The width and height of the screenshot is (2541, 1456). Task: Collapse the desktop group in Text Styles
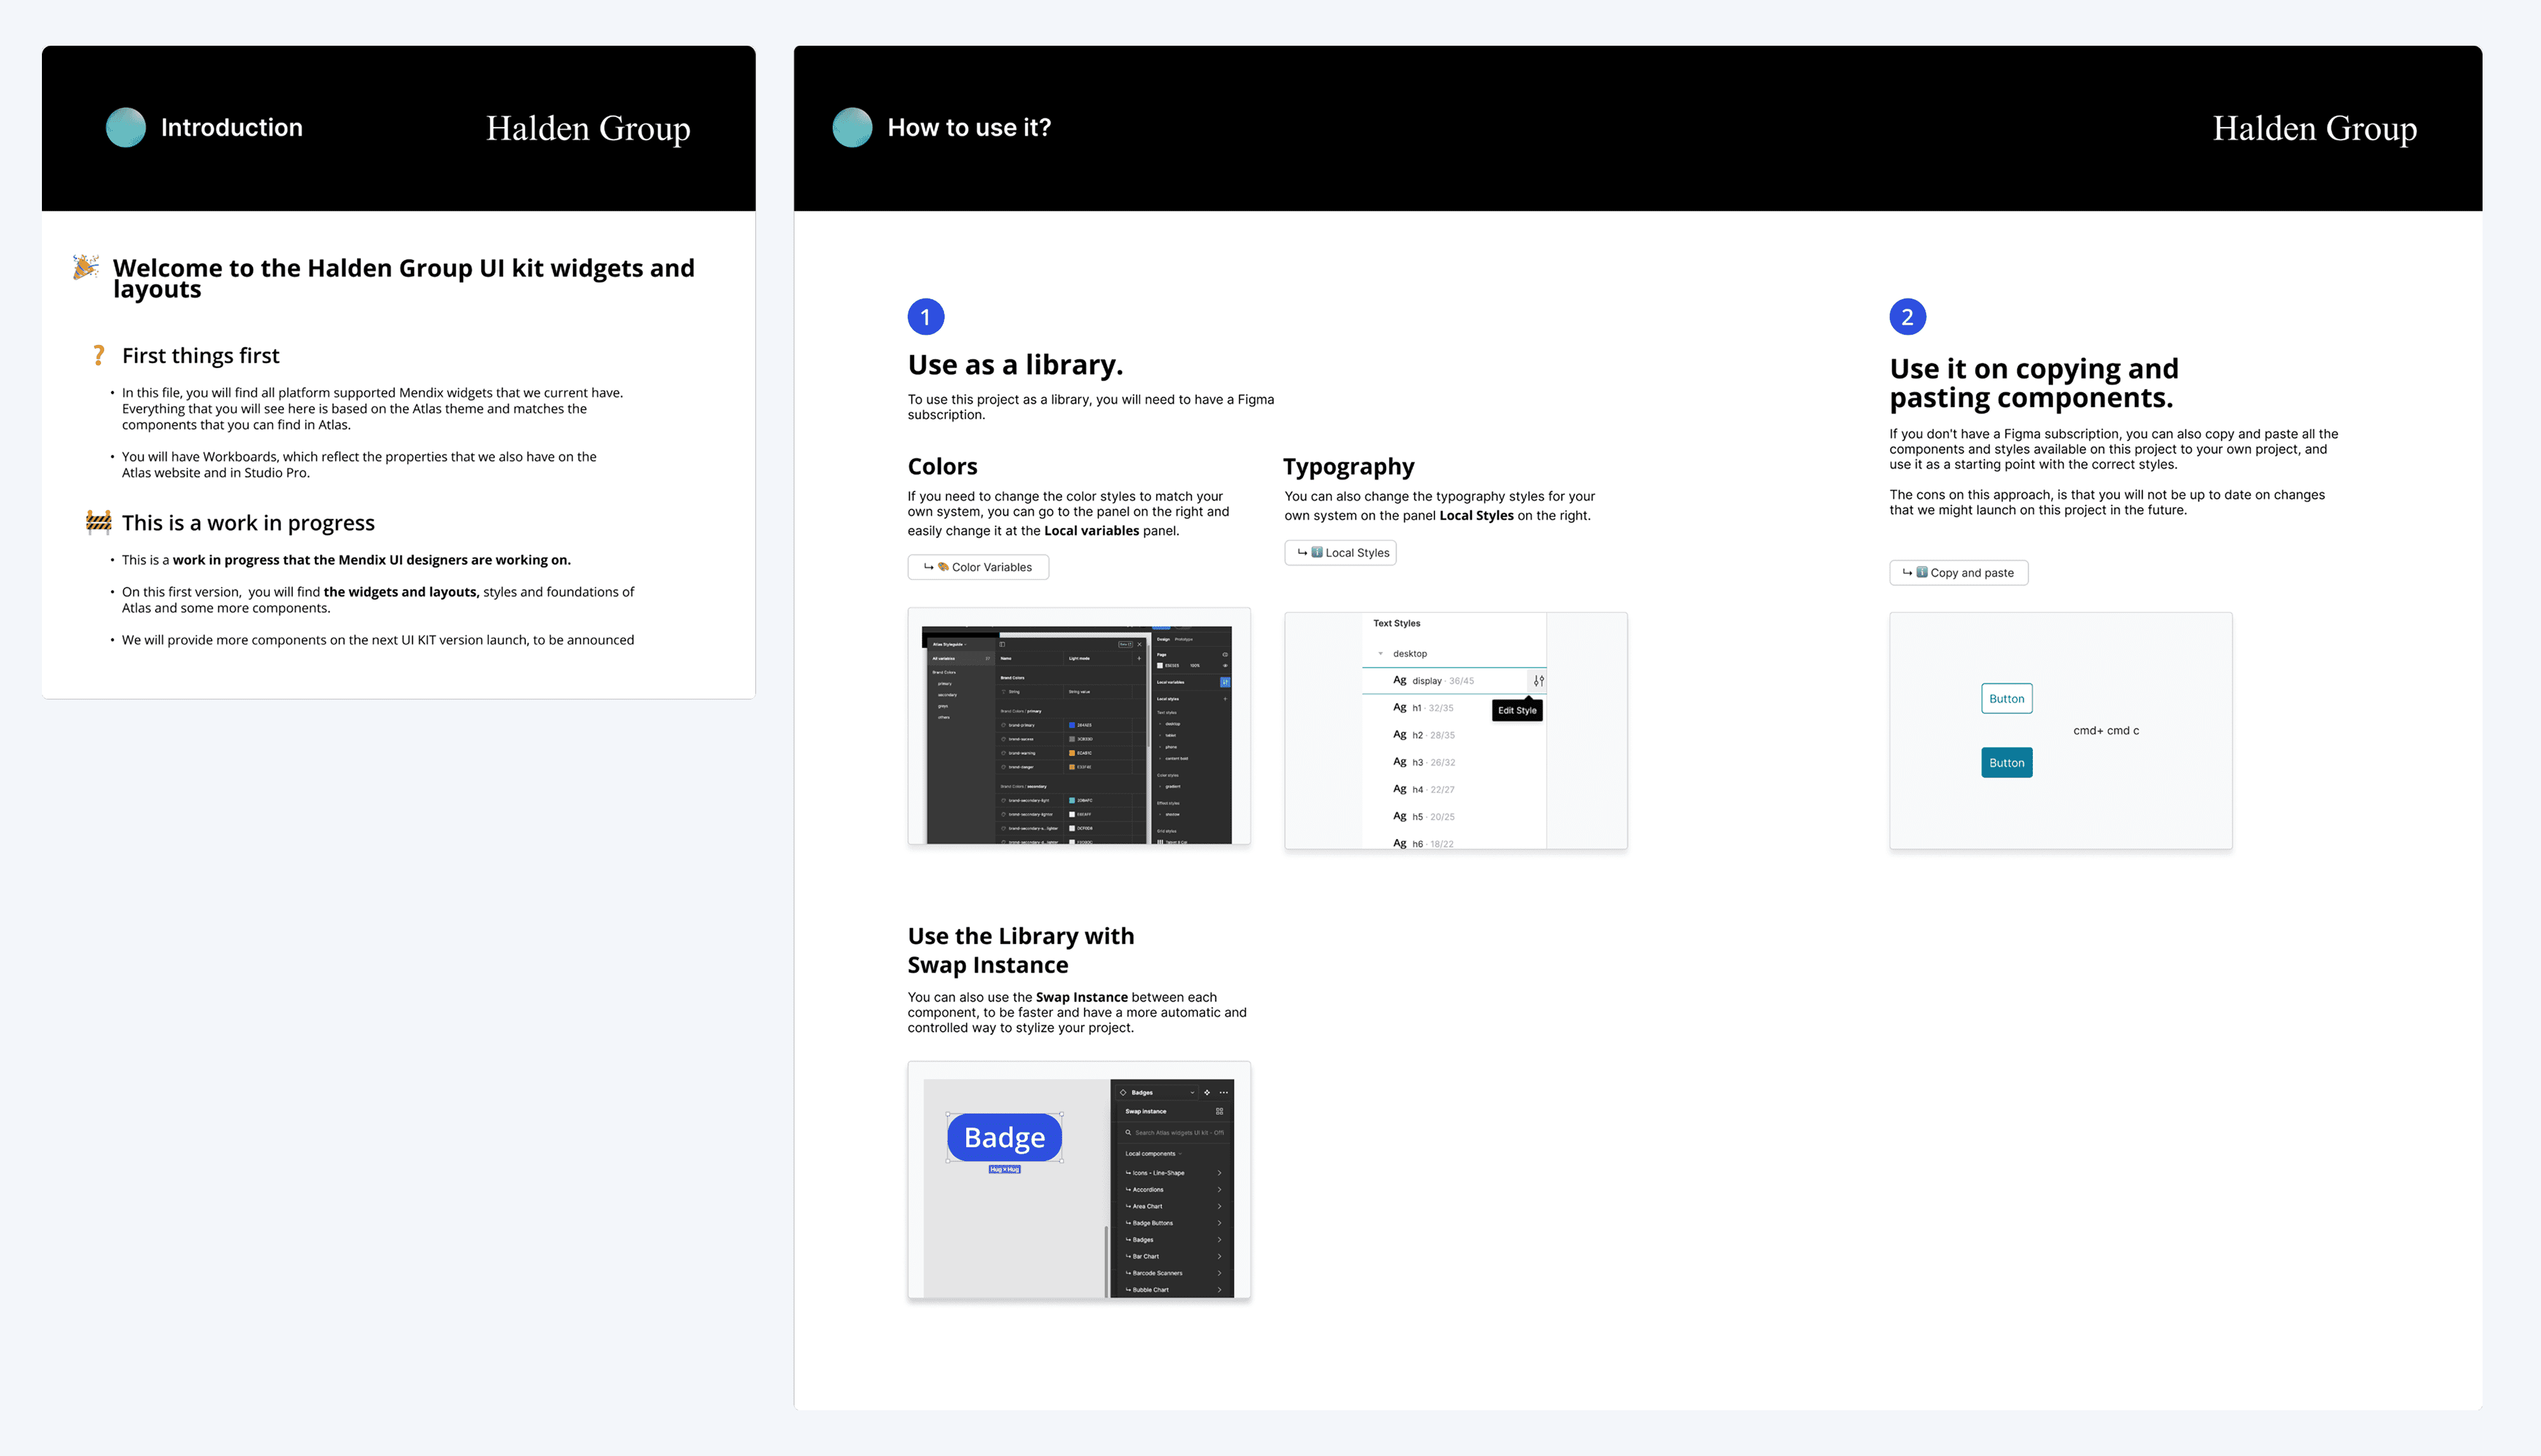click(x=1380, y=654)
